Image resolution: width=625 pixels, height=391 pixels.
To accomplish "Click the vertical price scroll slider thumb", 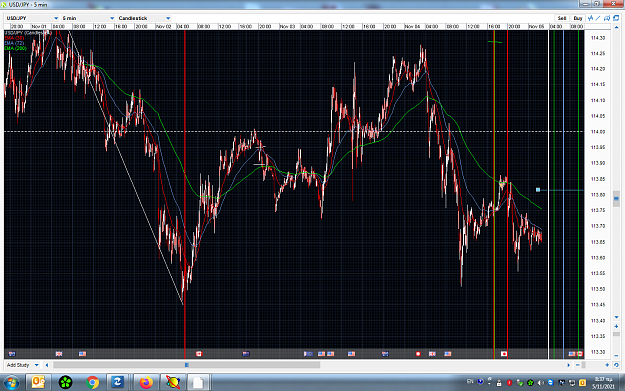I will click(616, 198).
